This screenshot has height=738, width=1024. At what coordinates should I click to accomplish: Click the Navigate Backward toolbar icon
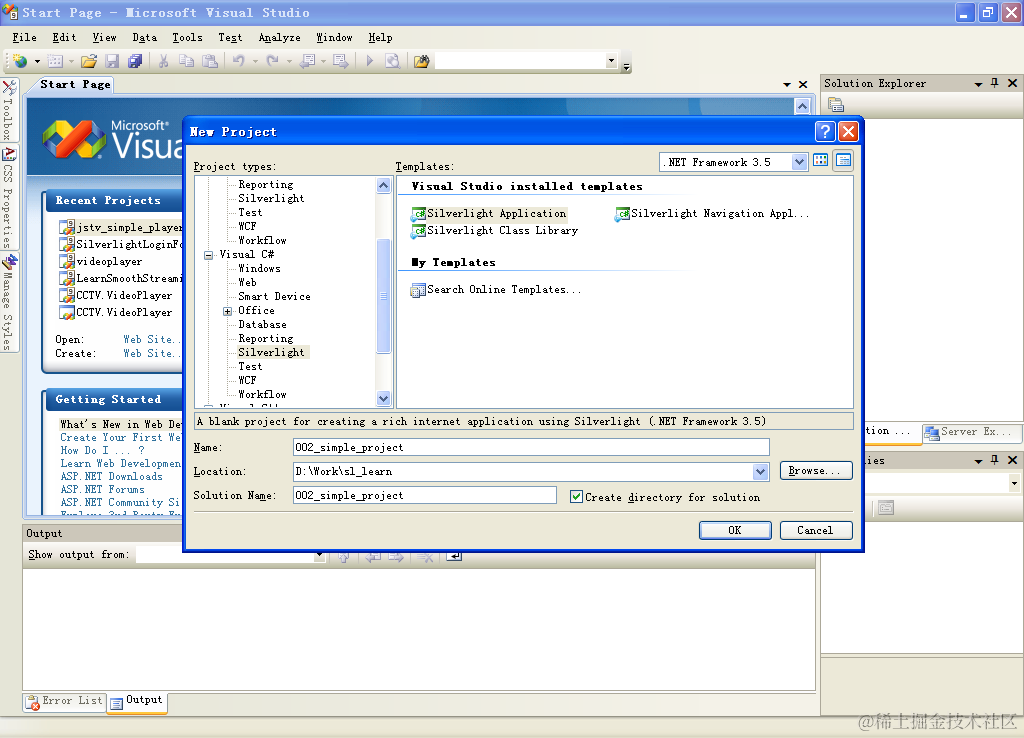[307, 61]
